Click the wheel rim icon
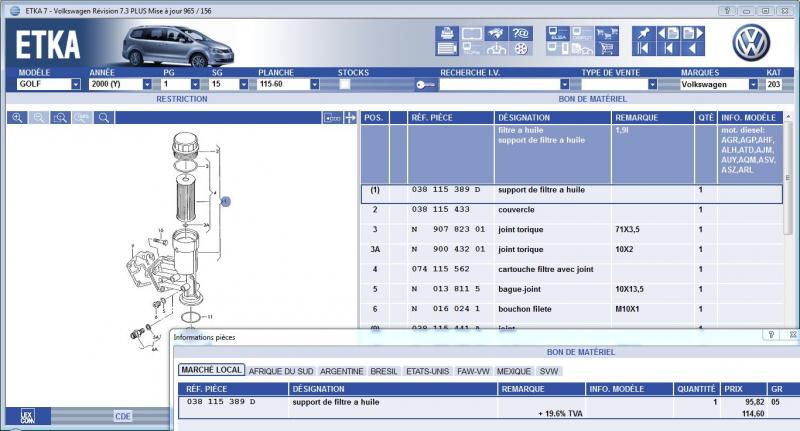This screenshot has width=800, height=431. pos(520,48)
